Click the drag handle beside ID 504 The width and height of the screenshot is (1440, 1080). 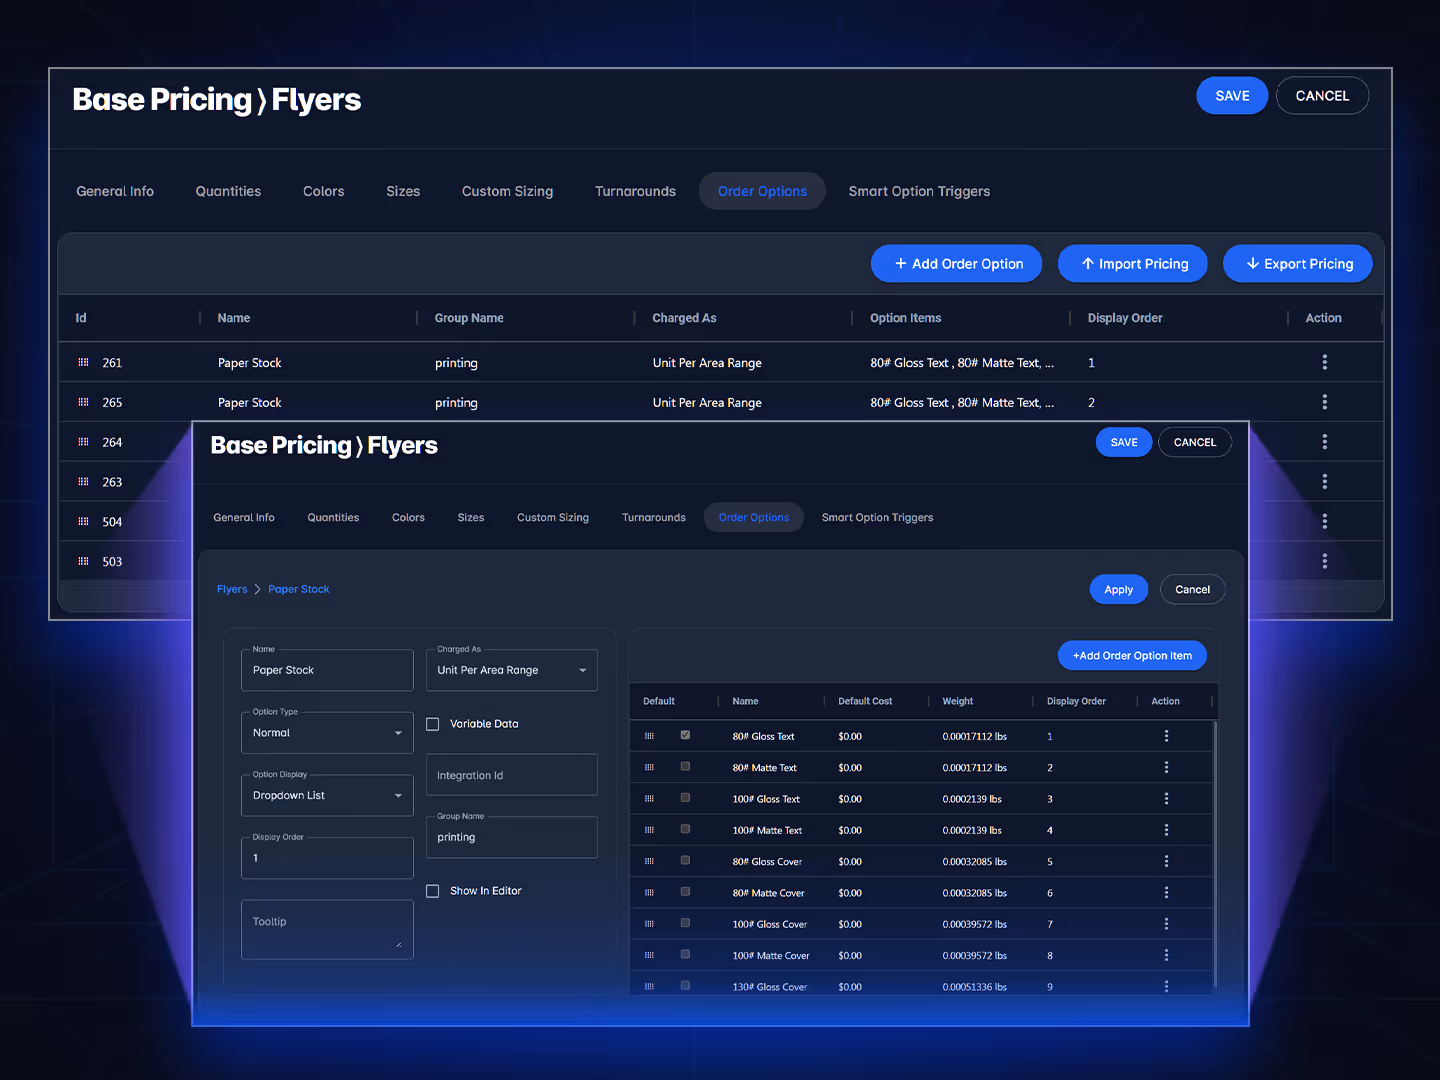[x=83, y=521]
